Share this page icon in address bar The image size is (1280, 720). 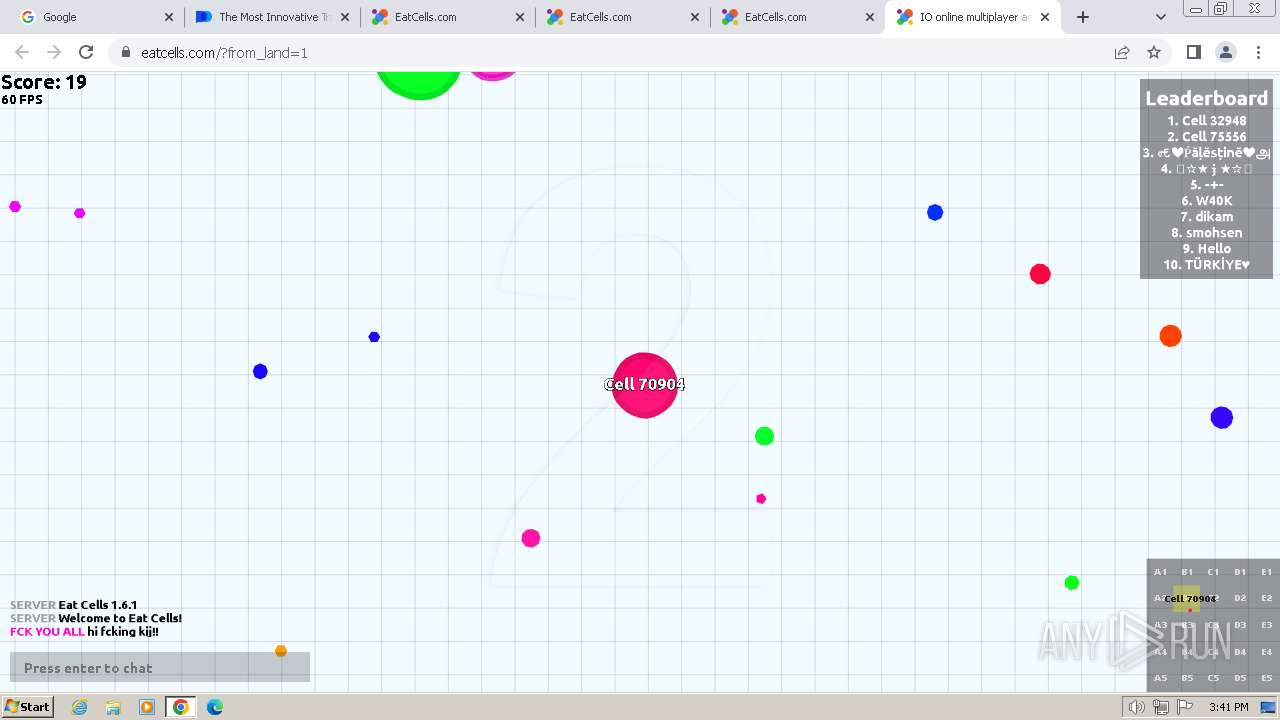[x=1122, y=52]
